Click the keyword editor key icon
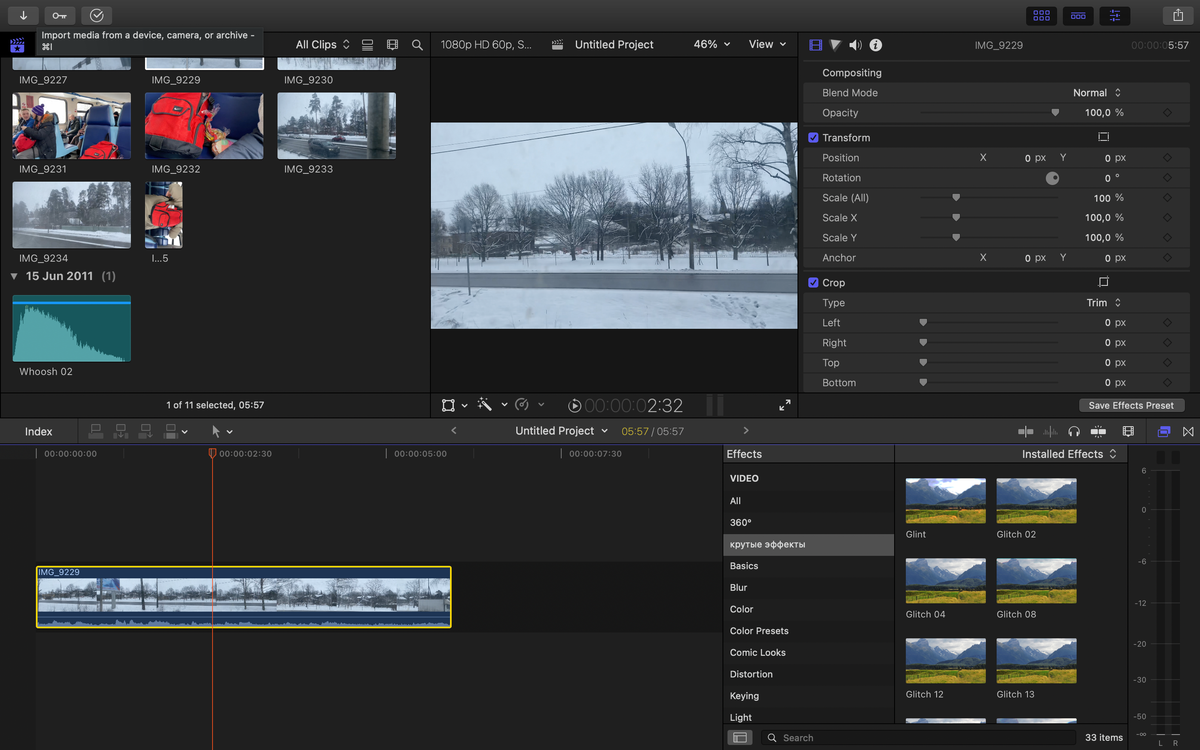Viewport: 1200px width, 750px height. pyautogui.click(x=57, y=15)
